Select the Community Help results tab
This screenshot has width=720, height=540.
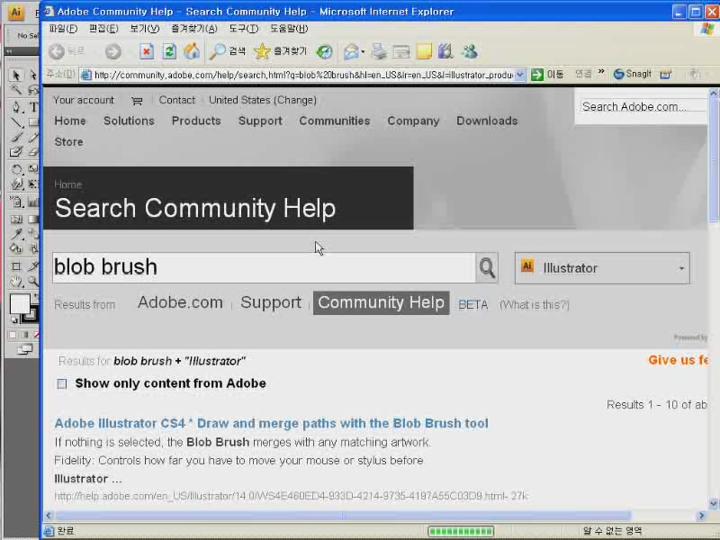point(381,303)
